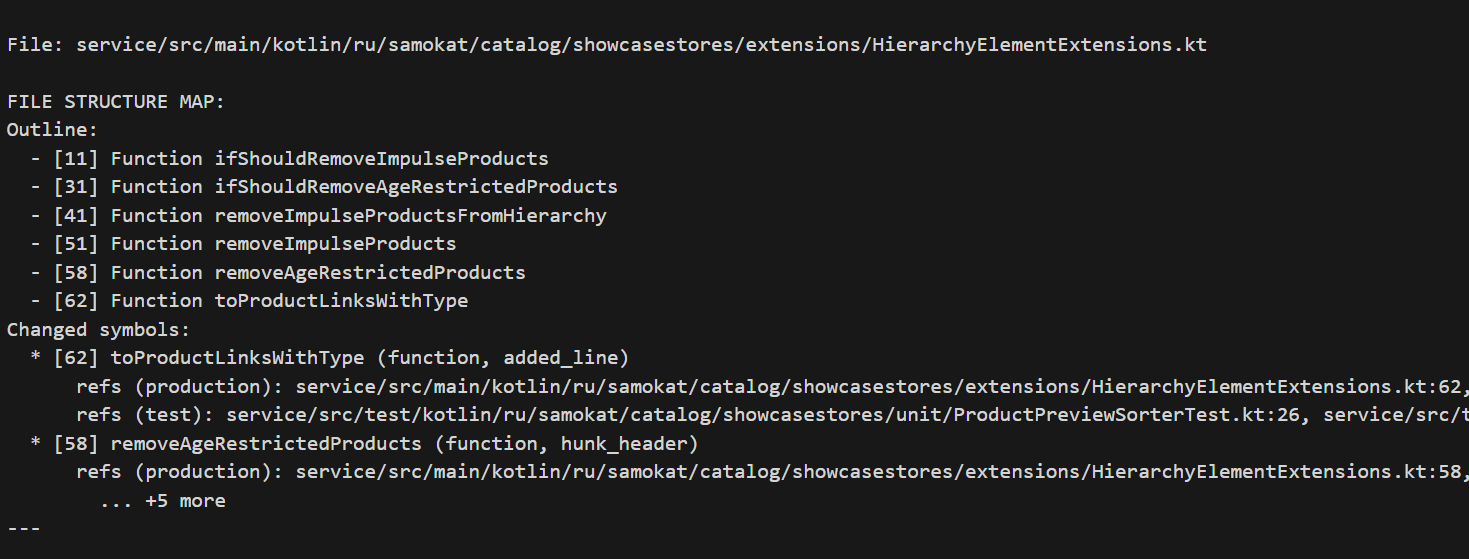The width and height of the screenshot is (1469, 559).
Task: Open production ref HierarchyElementExtensions.kt:58
Action: pos(882,471)
